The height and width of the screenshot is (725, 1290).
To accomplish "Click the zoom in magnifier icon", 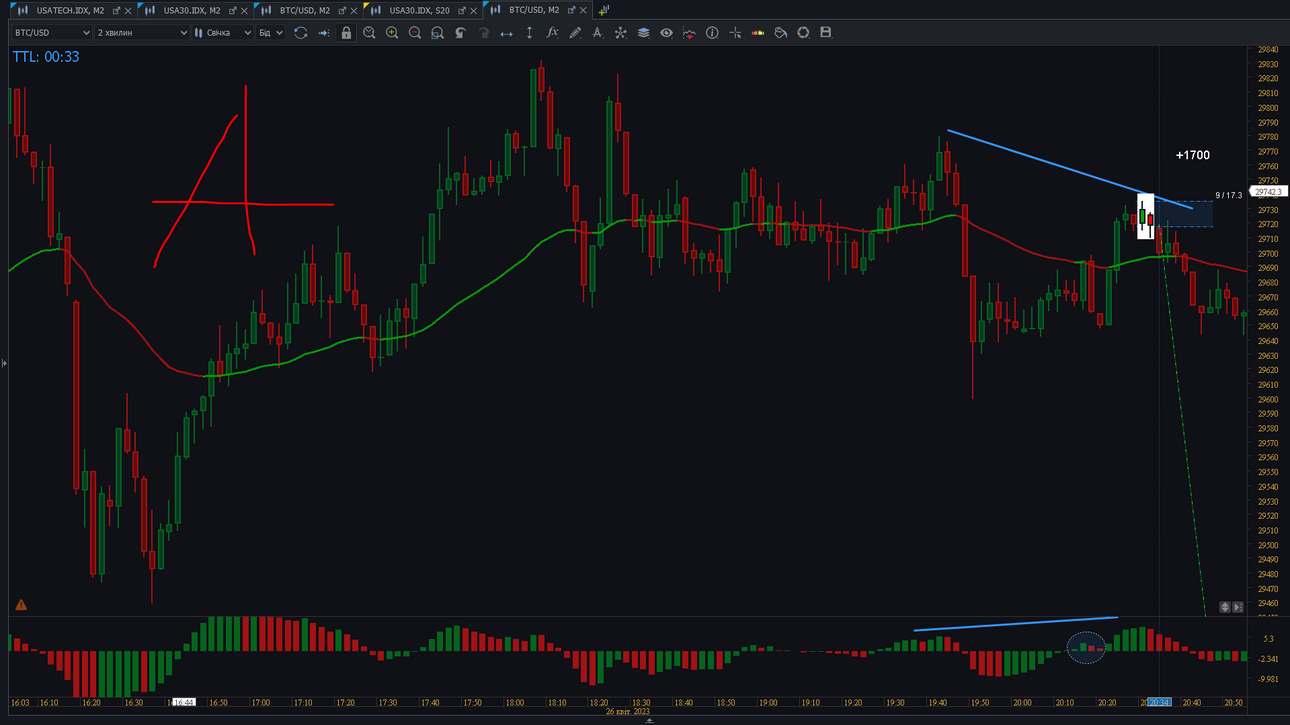I will coord(392,33).
